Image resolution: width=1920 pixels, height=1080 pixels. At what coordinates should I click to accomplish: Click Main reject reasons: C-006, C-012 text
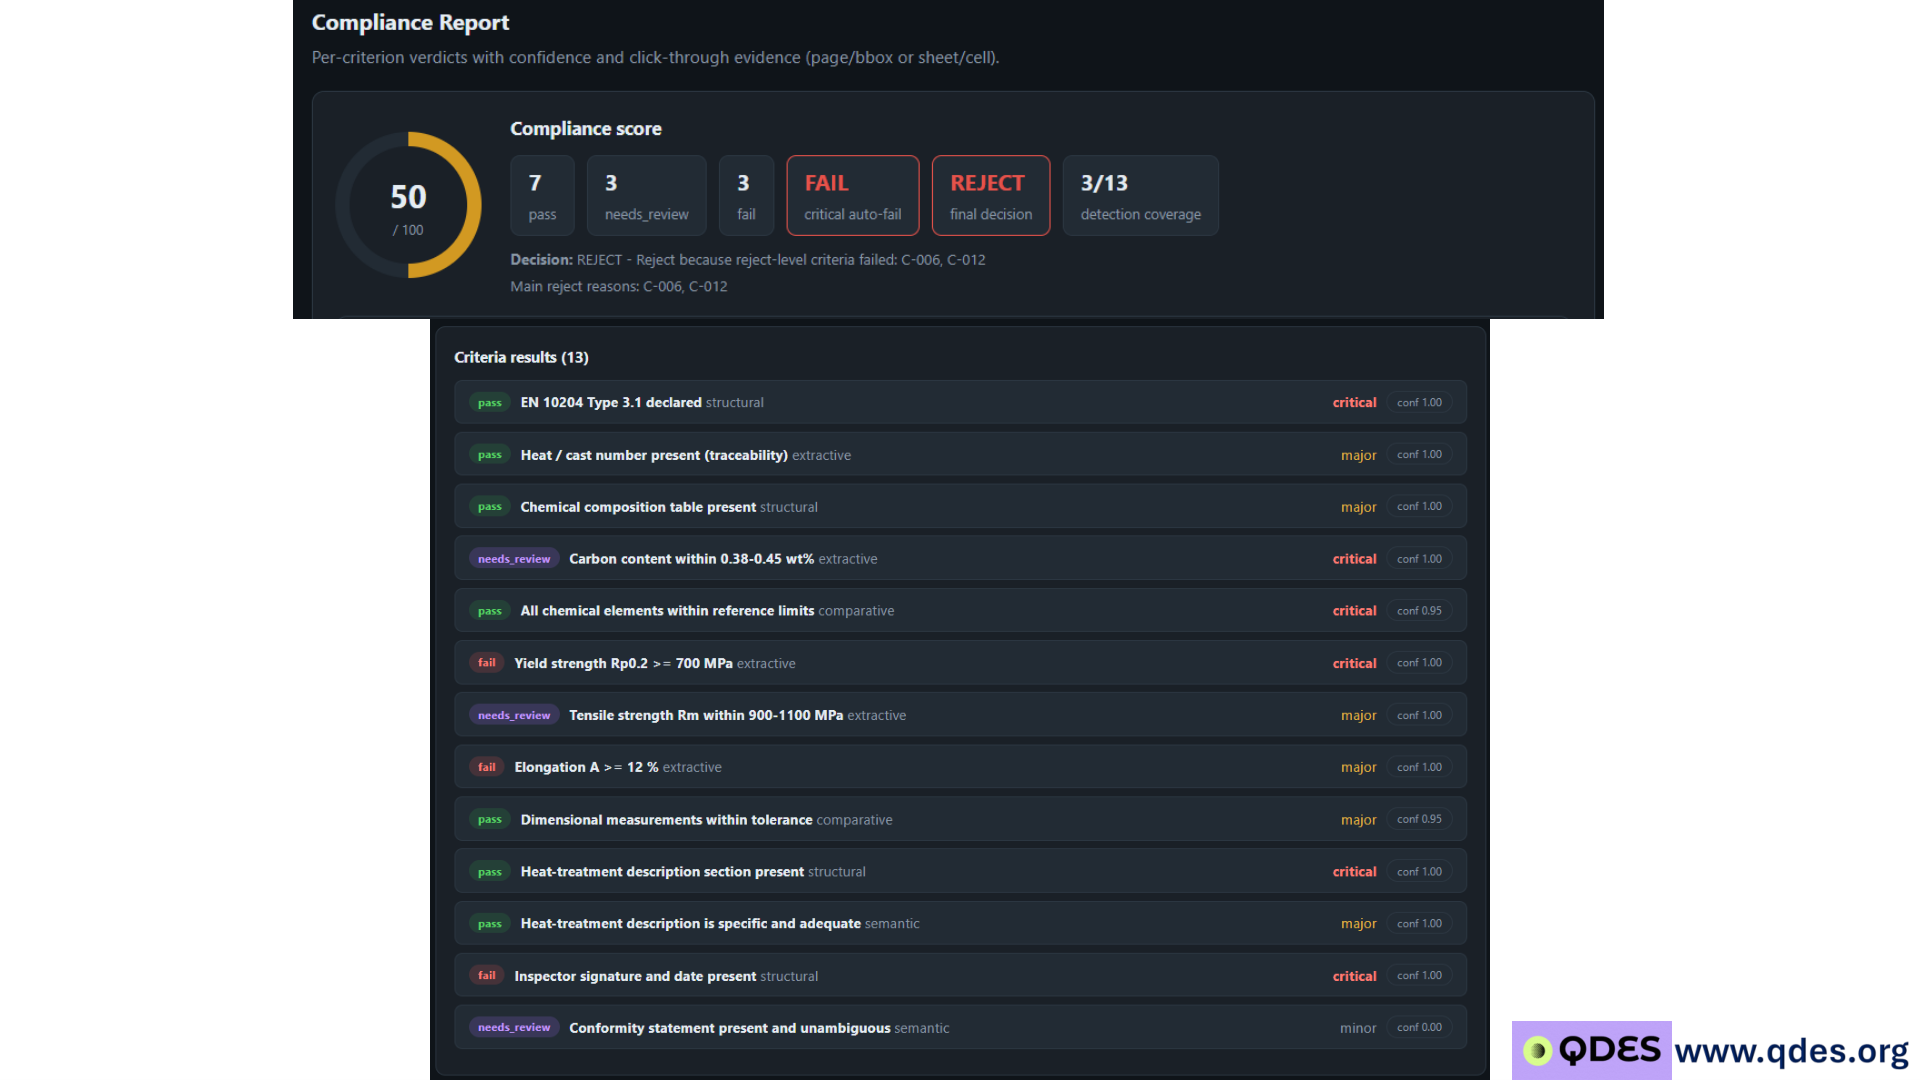tap(618, 286)
